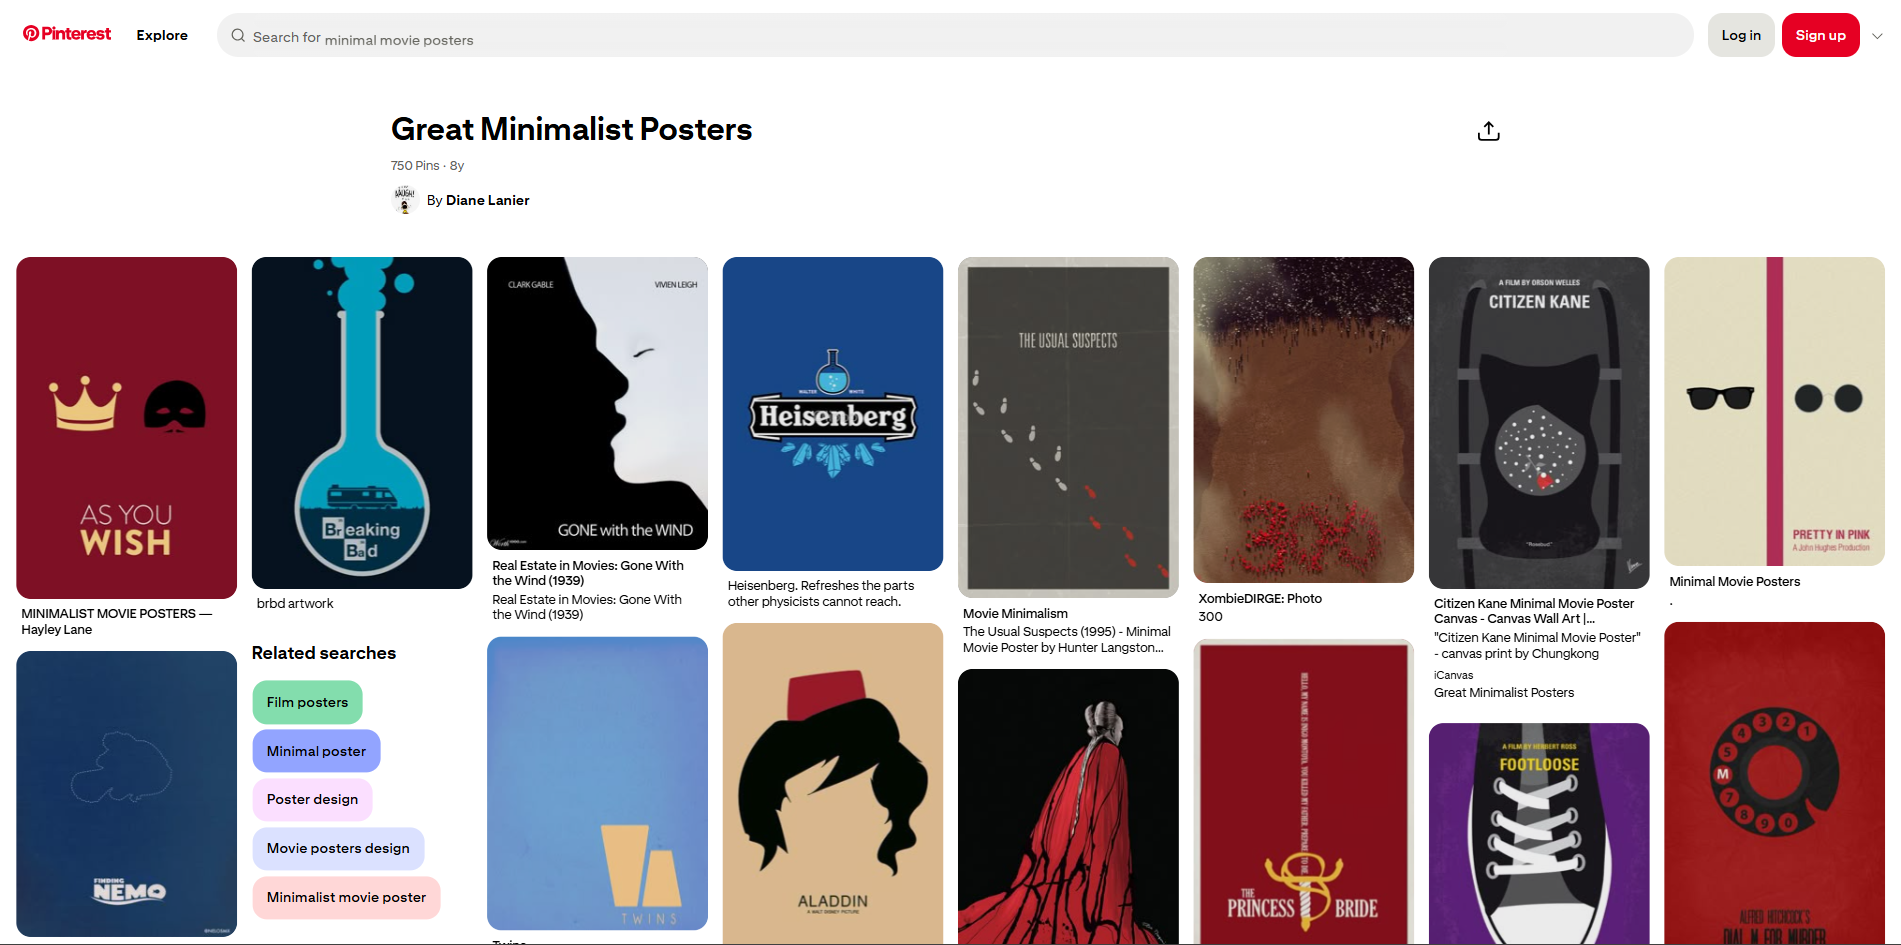Open Diane Lanier's profile link

487,200
